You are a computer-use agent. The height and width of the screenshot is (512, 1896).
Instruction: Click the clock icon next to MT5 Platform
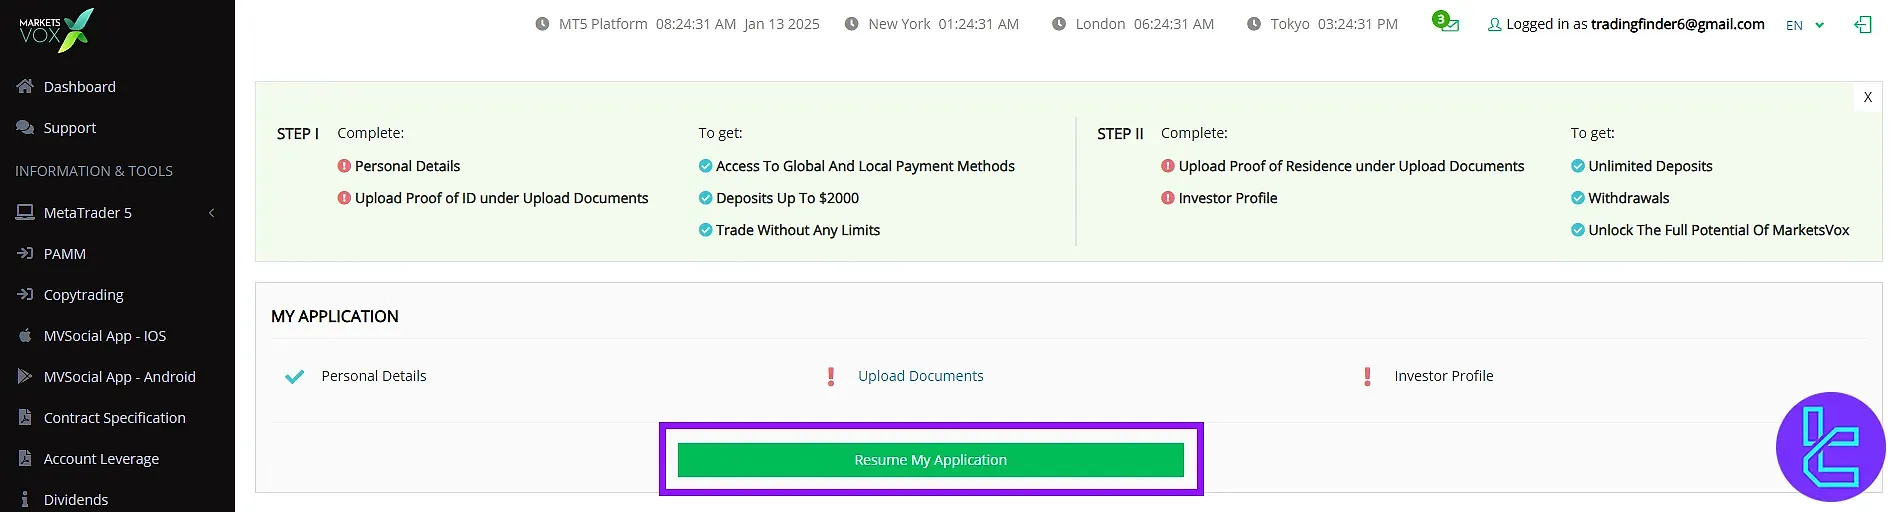tap(542, 24)
